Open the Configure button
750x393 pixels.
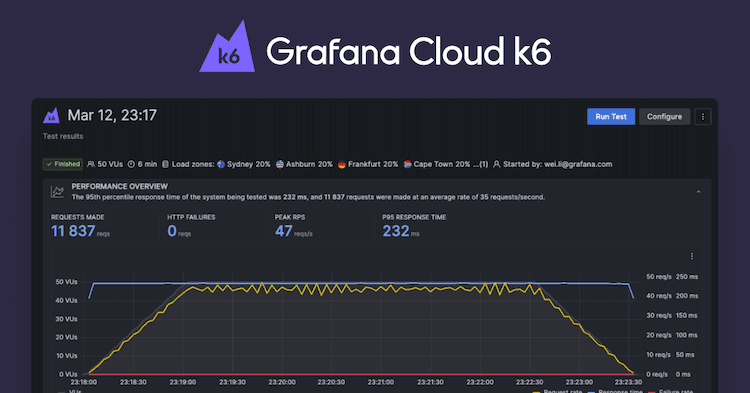coord(664,117)
